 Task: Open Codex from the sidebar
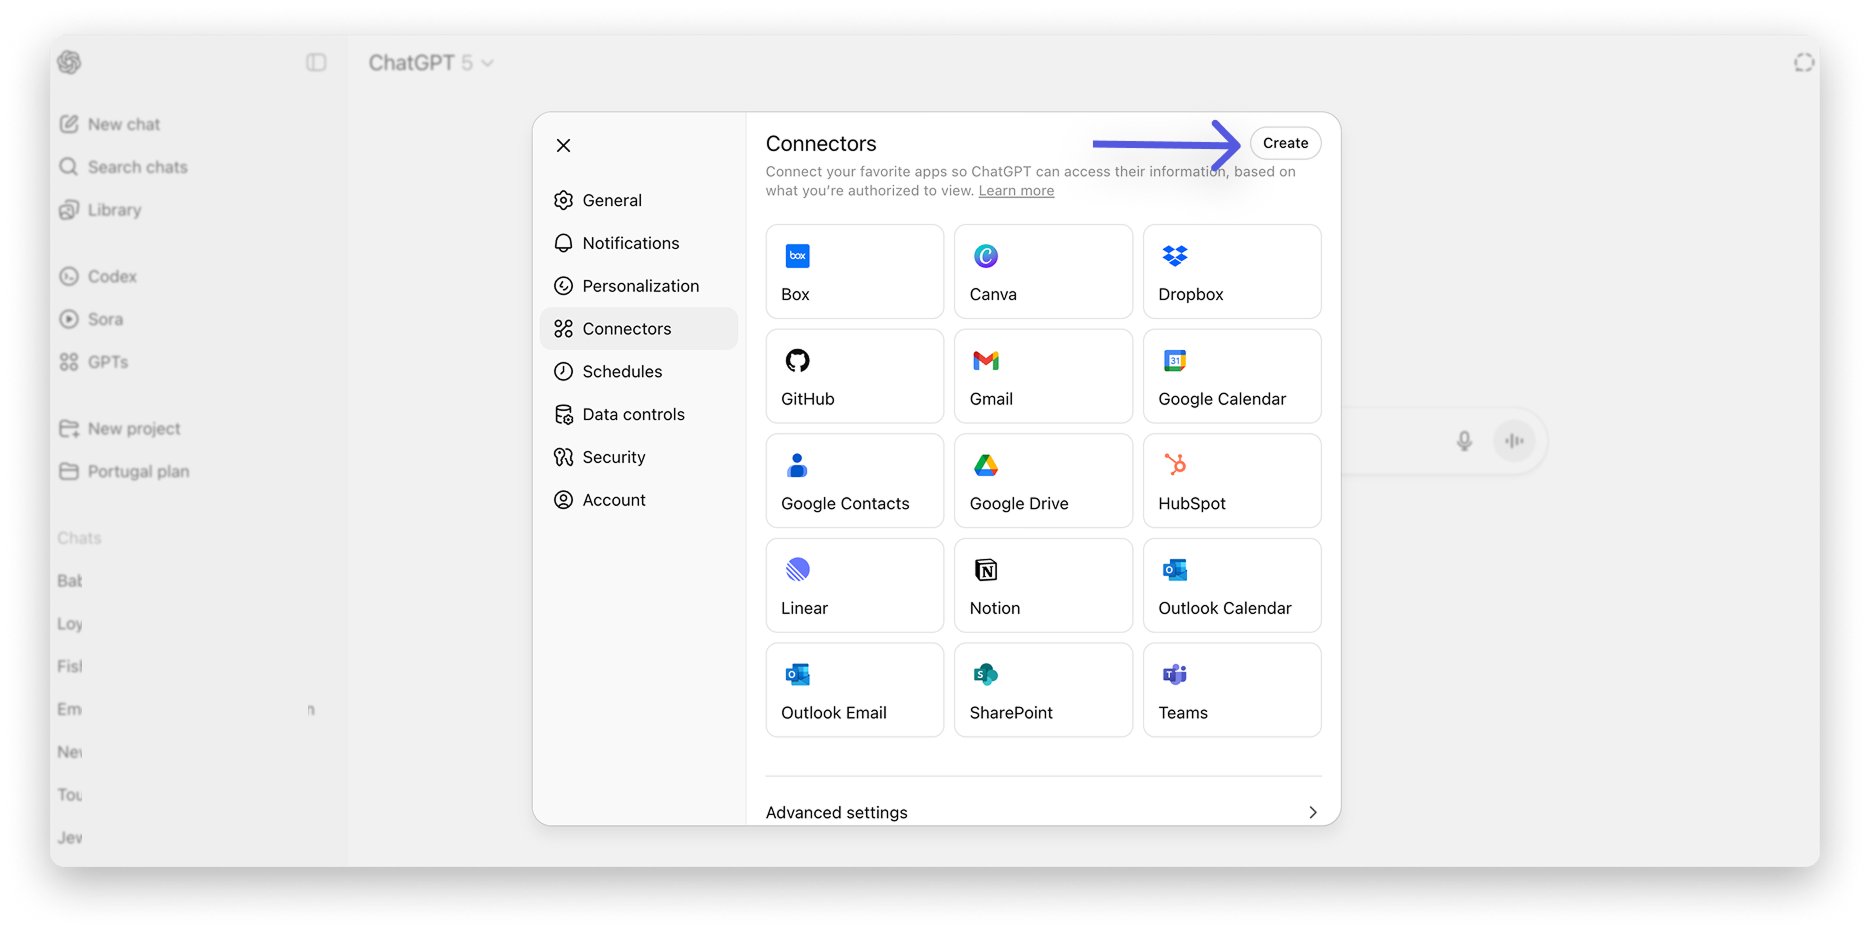coord(98,276)
